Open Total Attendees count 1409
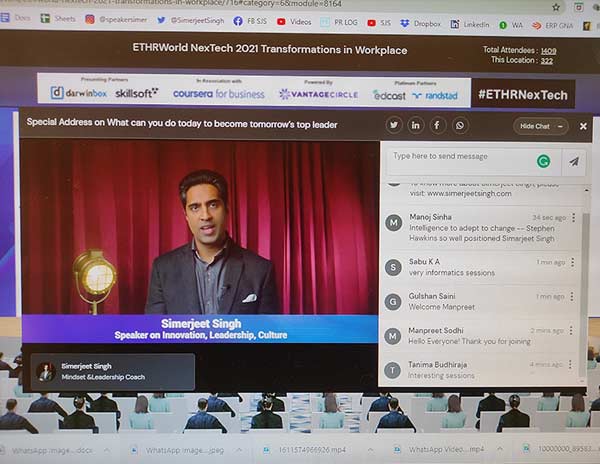The height and width of the screenshot is (464, 600). [x=549, y=50]
